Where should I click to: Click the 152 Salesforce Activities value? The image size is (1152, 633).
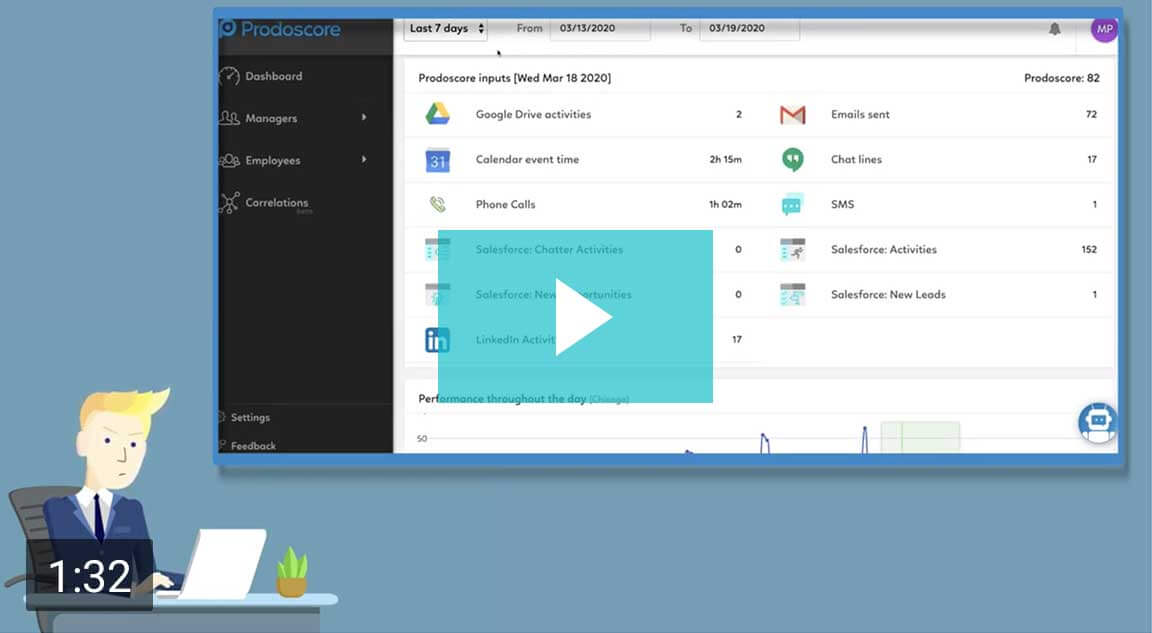(x=1089, y=250)
